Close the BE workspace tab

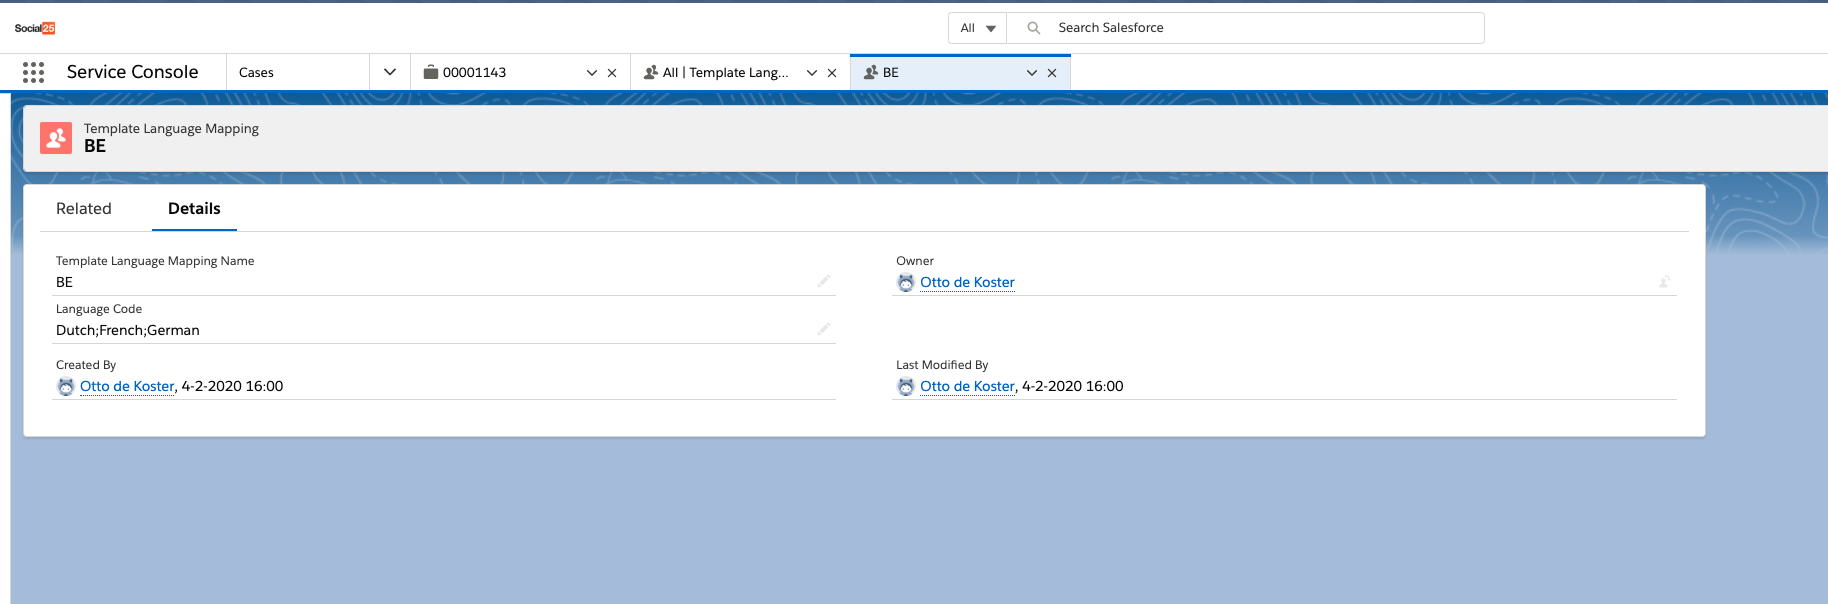click(1052, 73)
